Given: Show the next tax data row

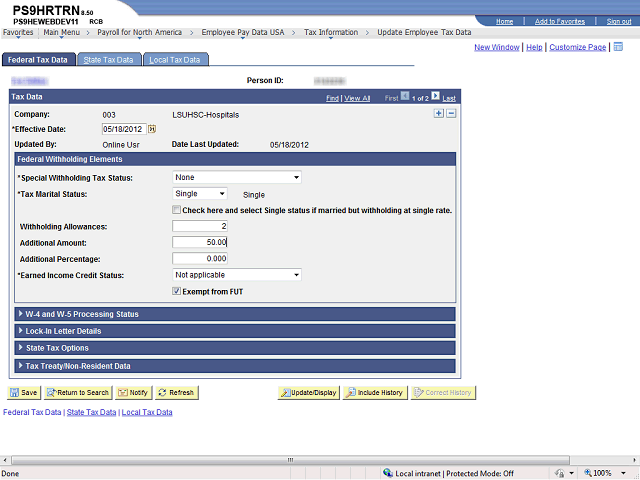Looking at the screenshot, I should (x=435, y=98).
